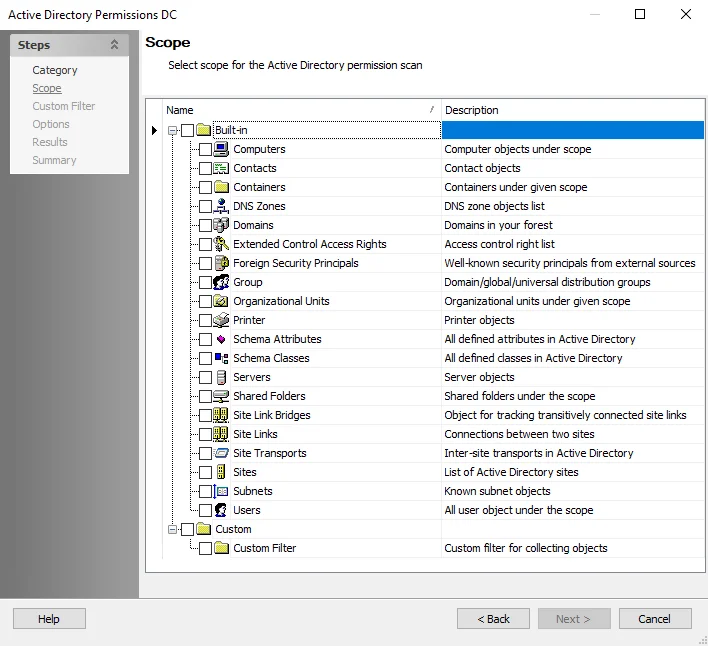This screenshot has height=646, width=708.
Task: Tick the Servers checkbox
Action: pyautogui.click(x=205, y=377)
